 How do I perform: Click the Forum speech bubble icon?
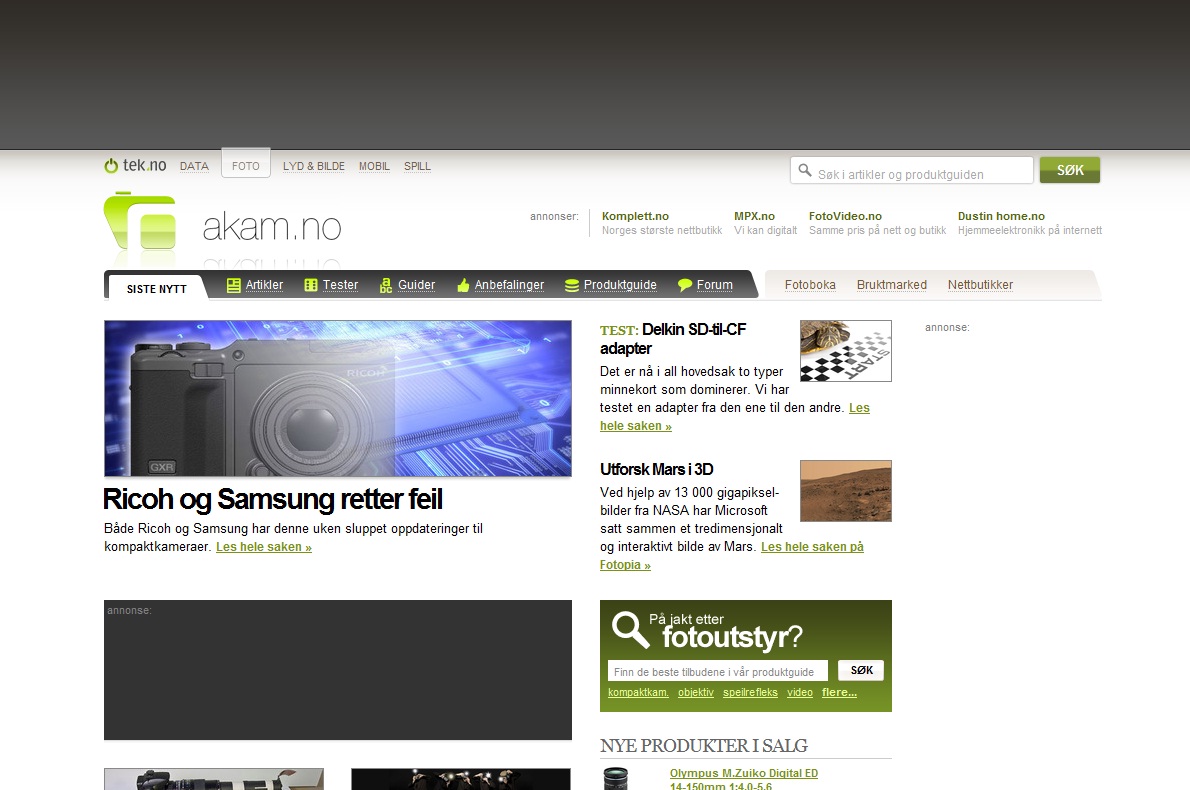coord(685,285)
